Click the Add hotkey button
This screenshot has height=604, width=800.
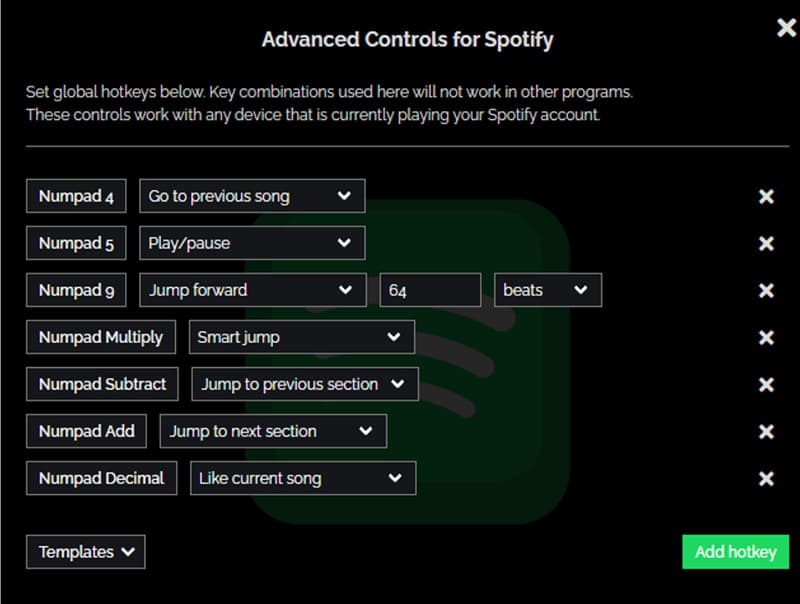click(x=735, y=551)
